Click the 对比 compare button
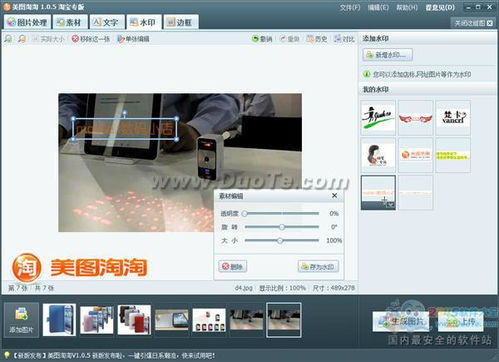The height and width of the screenshot is (362, 499). (x=344, y=39)
